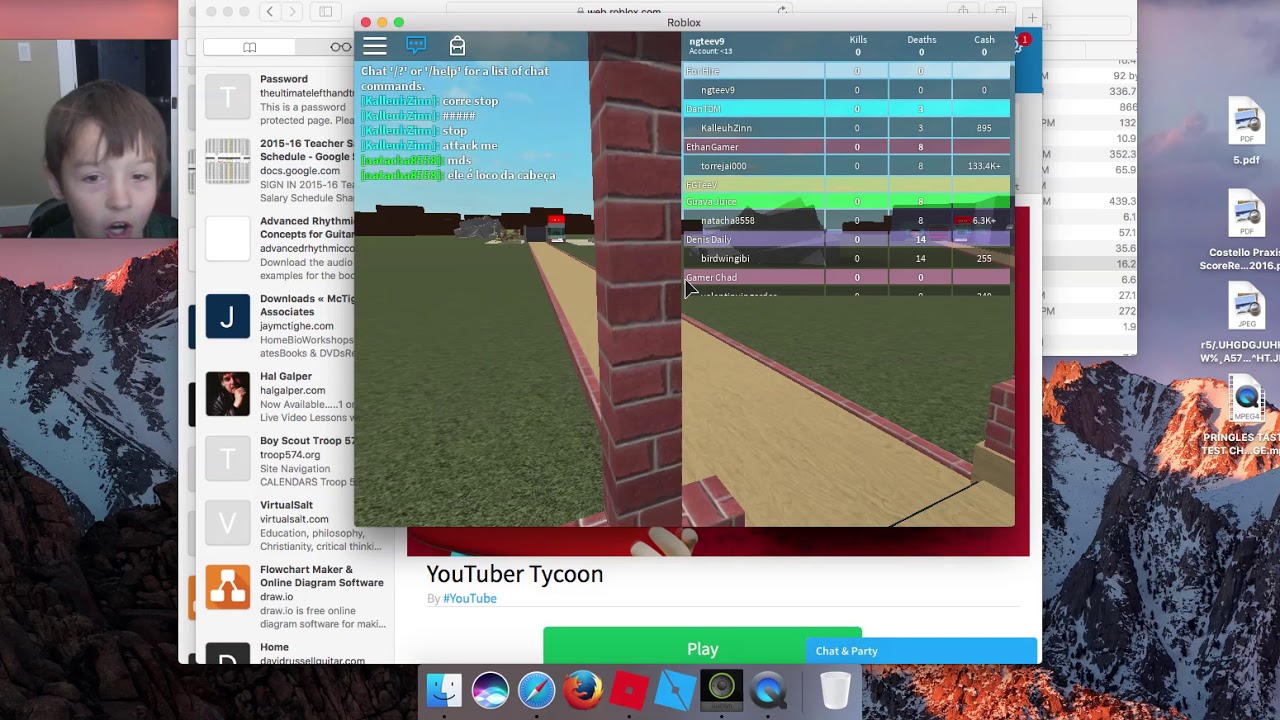Click Deaths column header in leaderboard
The image size is (1280, 720).
[921, 40]
